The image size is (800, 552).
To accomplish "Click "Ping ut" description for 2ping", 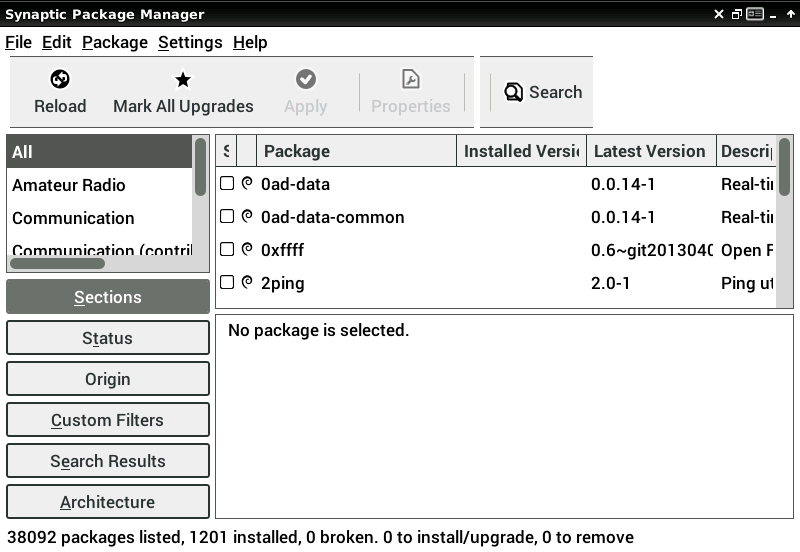I will 747,283.
